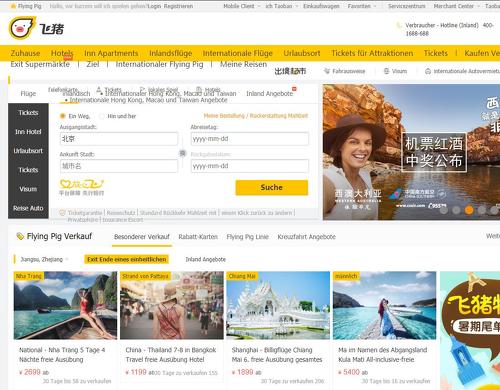This screenshot has width=500, height=390.
Task: Open the Nha Trang deal image
Action: coord(65,305)
